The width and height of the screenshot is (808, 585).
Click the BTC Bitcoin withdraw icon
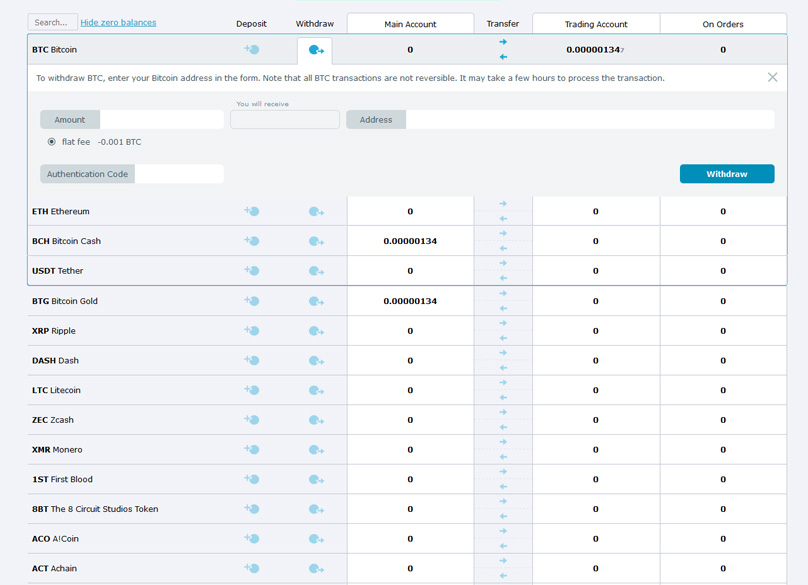coord(316,50)
